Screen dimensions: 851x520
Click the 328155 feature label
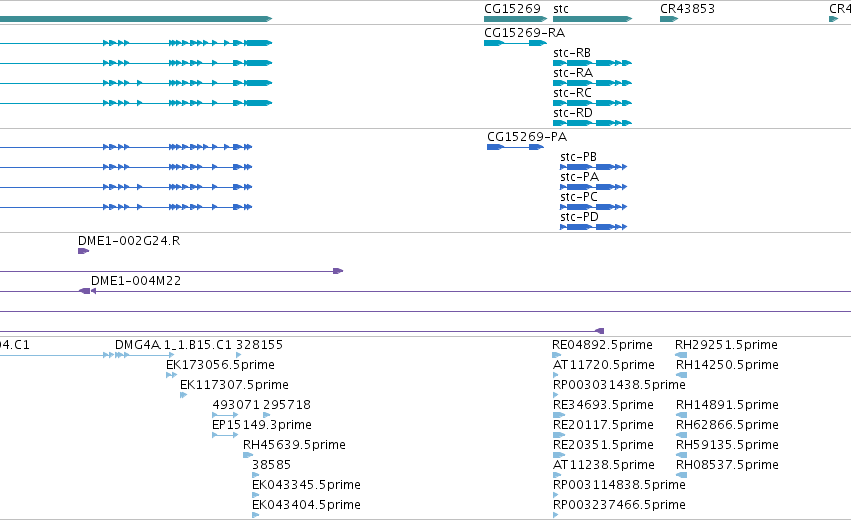pos(259,345)
